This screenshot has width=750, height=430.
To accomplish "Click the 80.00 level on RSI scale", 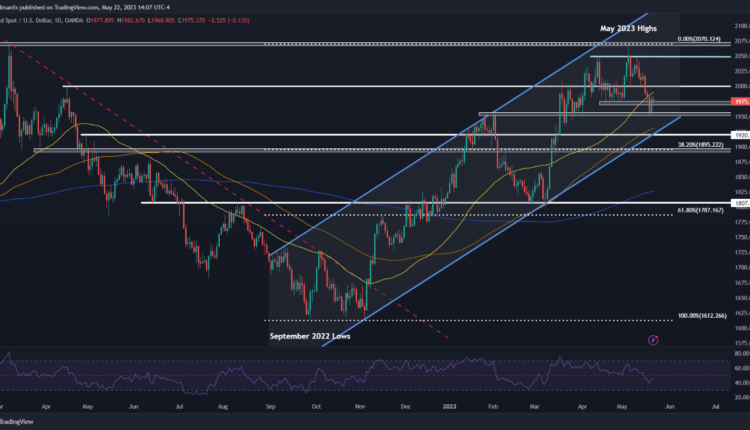I will pyautogui.click(x=739, y=353).
